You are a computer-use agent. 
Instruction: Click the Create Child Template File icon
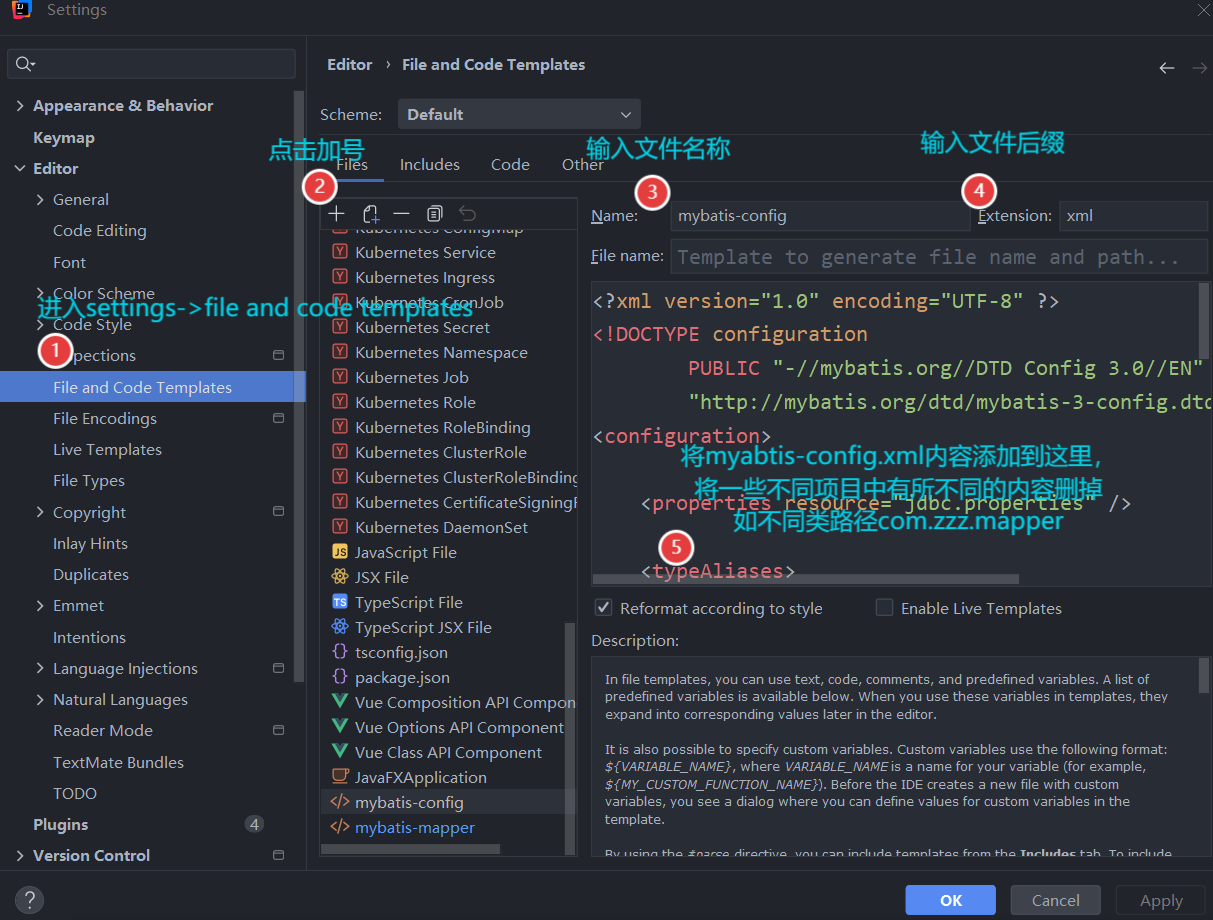click(370, 214)
